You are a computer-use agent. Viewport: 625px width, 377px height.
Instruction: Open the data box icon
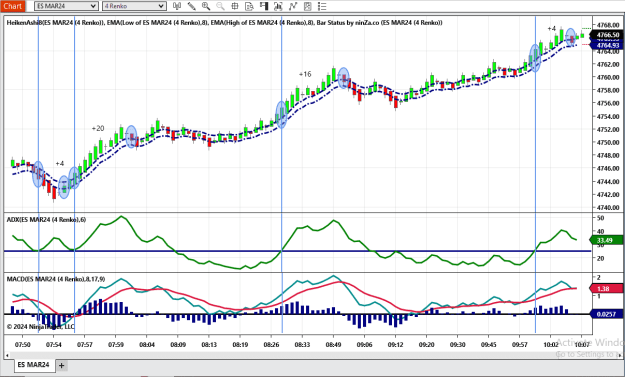tap(249, 6)
